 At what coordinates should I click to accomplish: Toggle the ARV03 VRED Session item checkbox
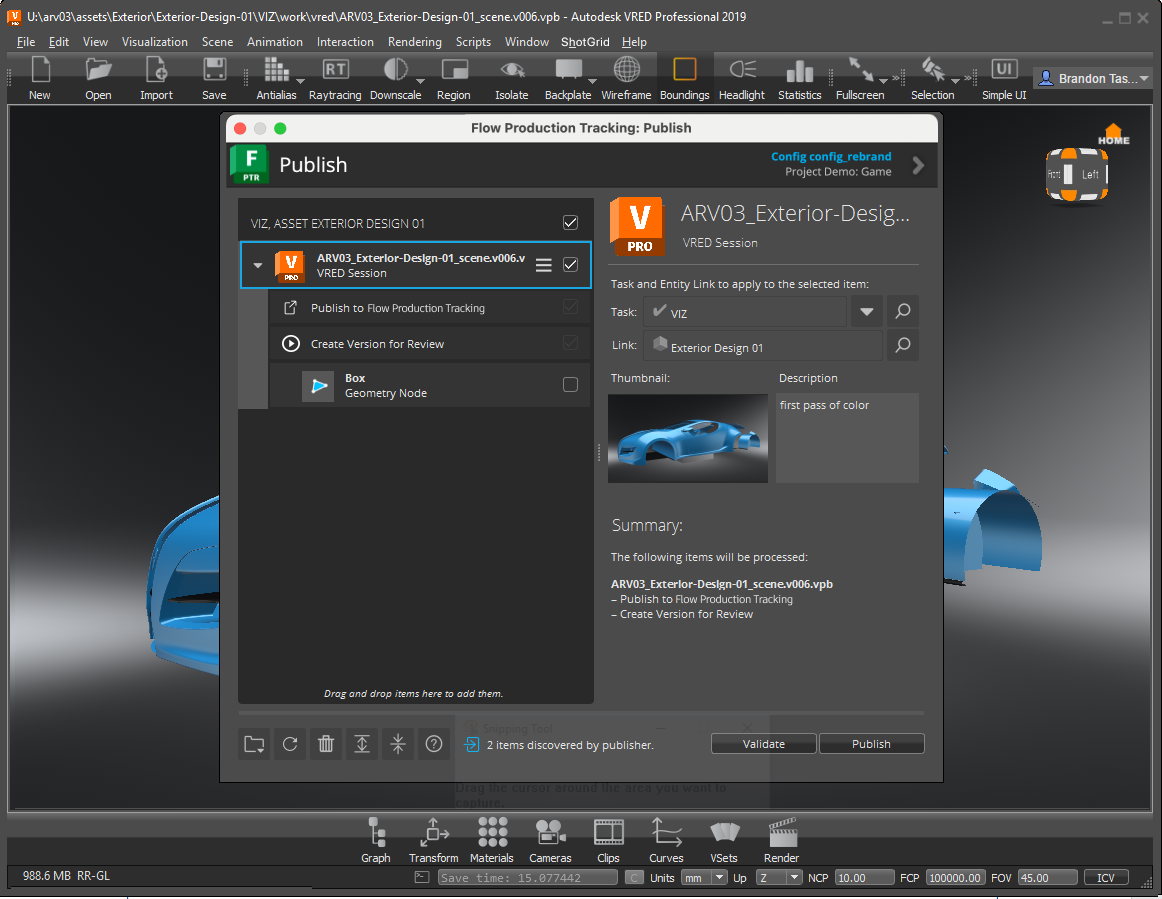pos(571,265)
